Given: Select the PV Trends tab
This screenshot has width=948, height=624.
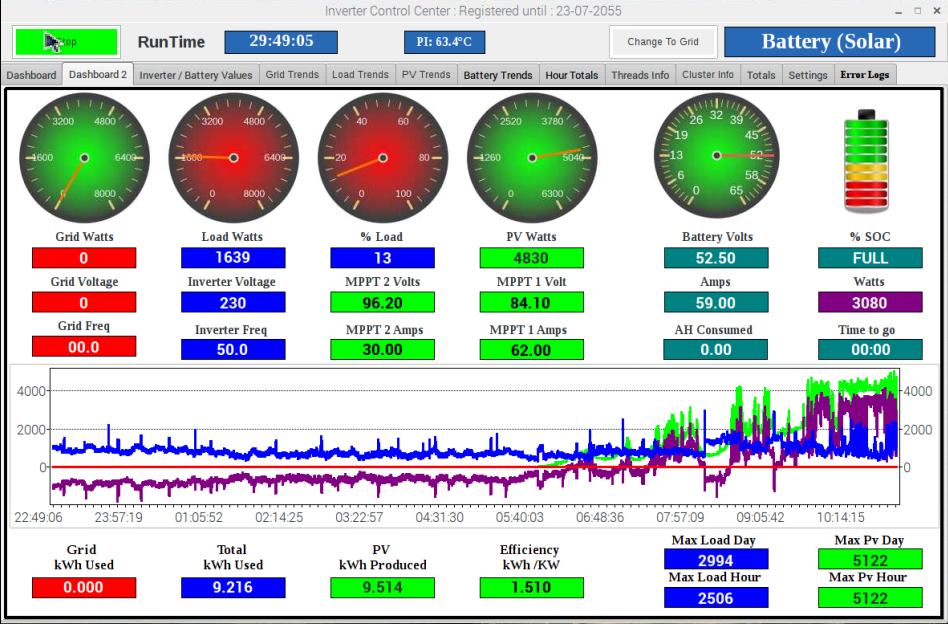Looking at the screenshot, I should point(426,75).
